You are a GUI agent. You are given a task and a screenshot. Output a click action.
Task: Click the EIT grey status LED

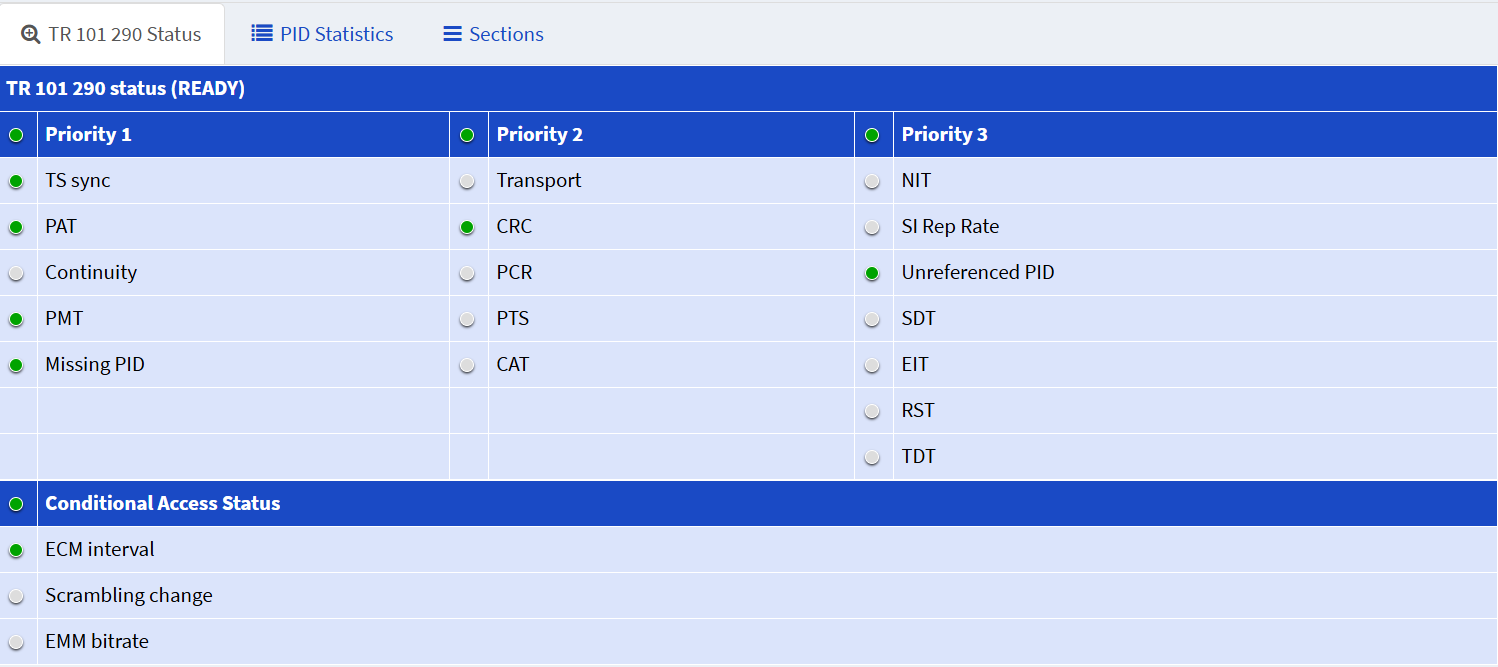pos(872,366)
